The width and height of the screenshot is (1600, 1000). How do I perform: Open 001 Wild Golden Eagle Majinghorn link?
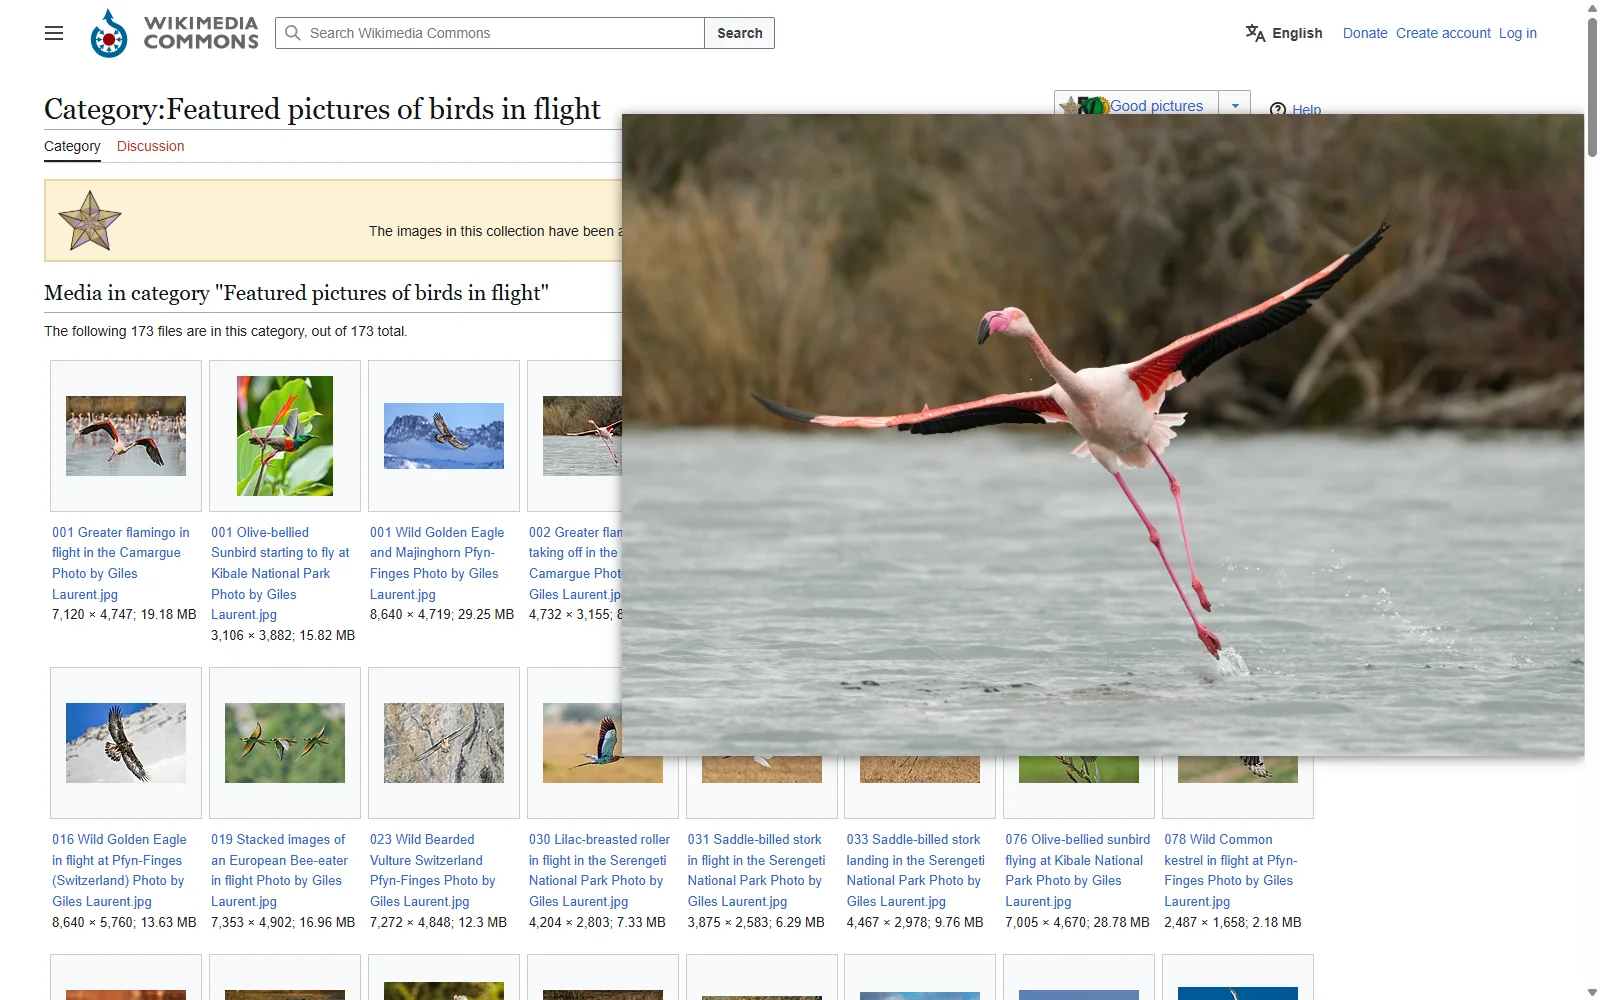click(x=437, y=563)
